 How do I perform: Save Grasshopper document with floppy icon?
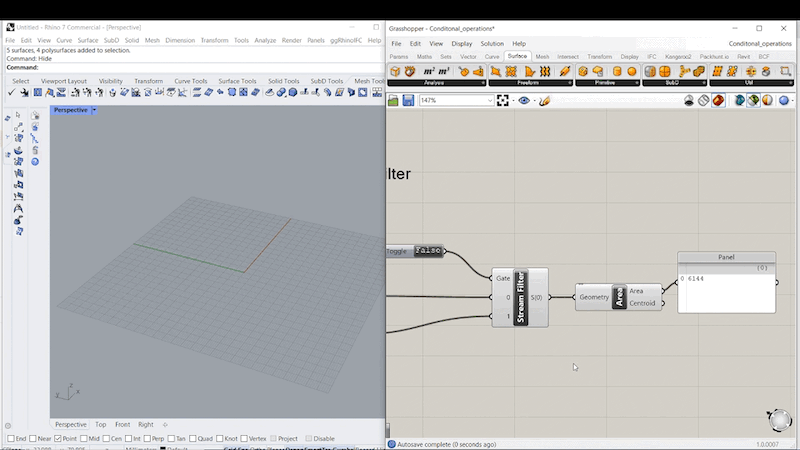point(408,101)
